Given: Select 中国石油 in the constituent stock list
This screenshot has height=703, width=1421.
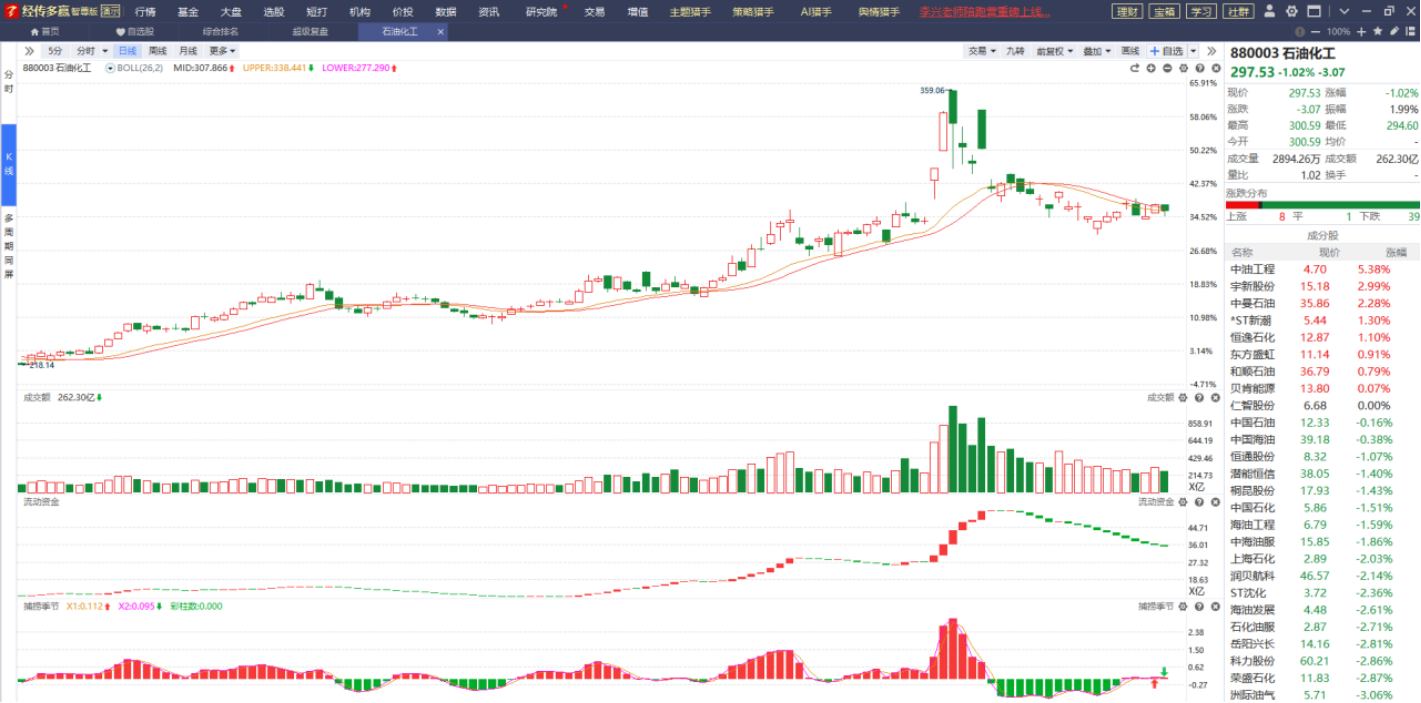Looking at the screenshot, I should click(x=1252, y=423).
